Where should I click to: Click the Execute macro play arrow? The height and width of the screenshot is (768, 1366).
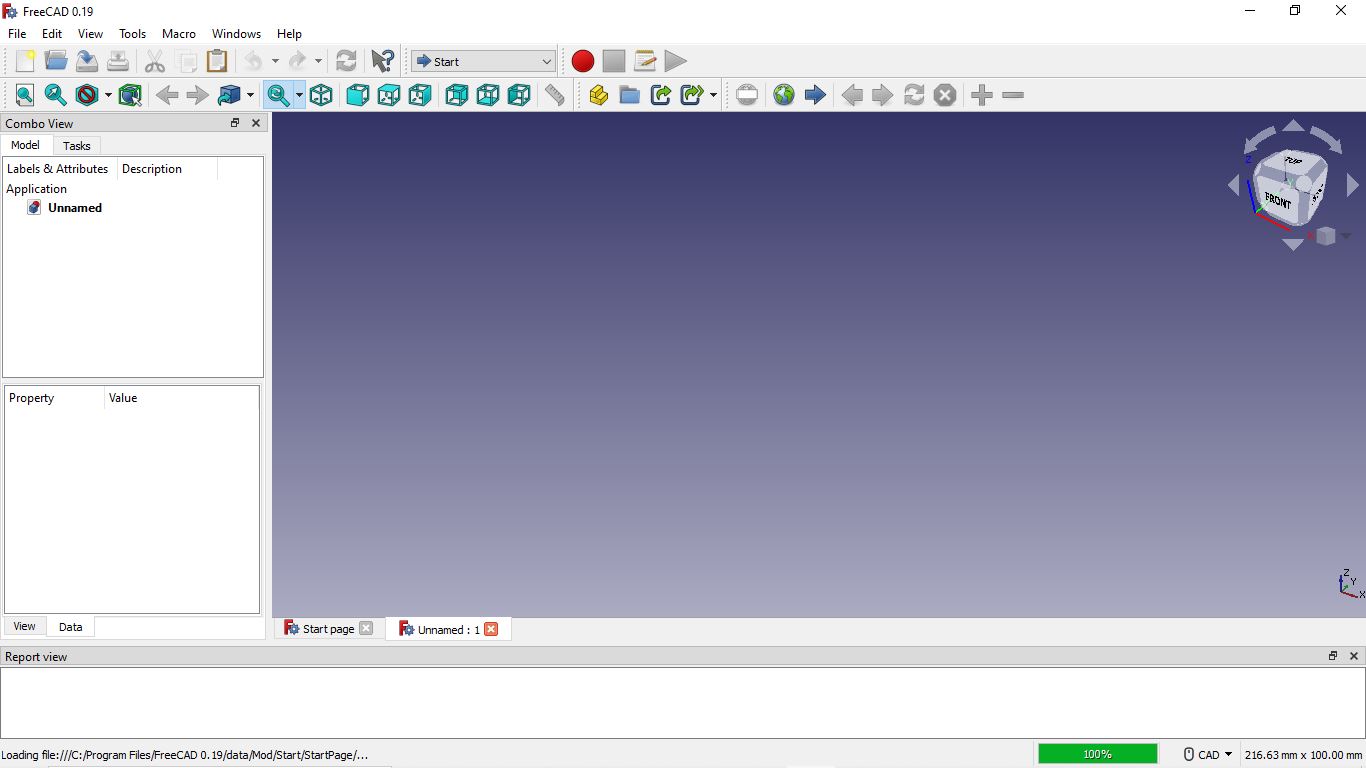coord(676,61)
